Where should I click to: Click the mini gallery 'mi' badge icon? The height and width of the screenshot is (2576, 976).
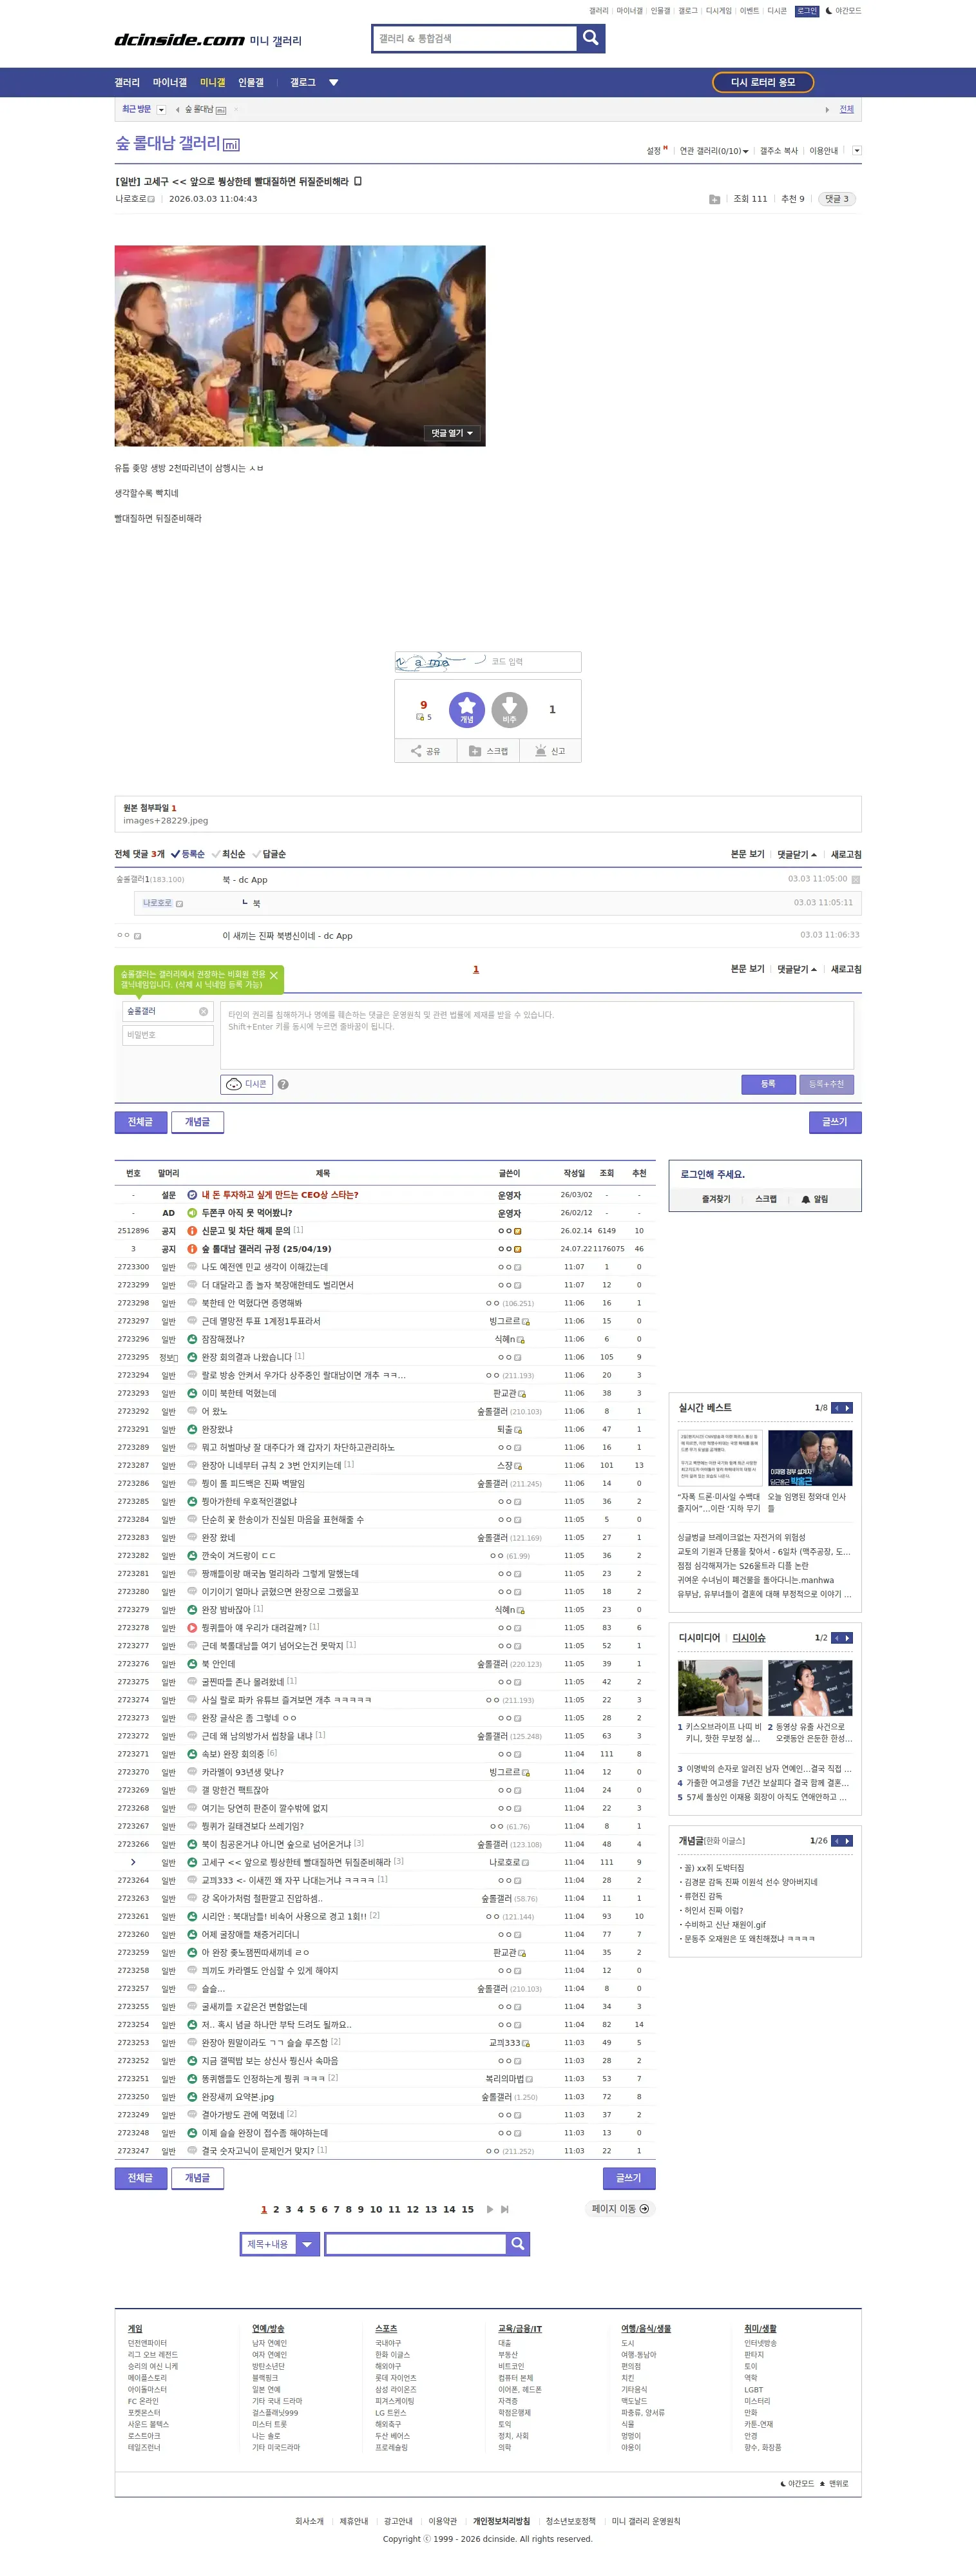[x=231, y=145]
